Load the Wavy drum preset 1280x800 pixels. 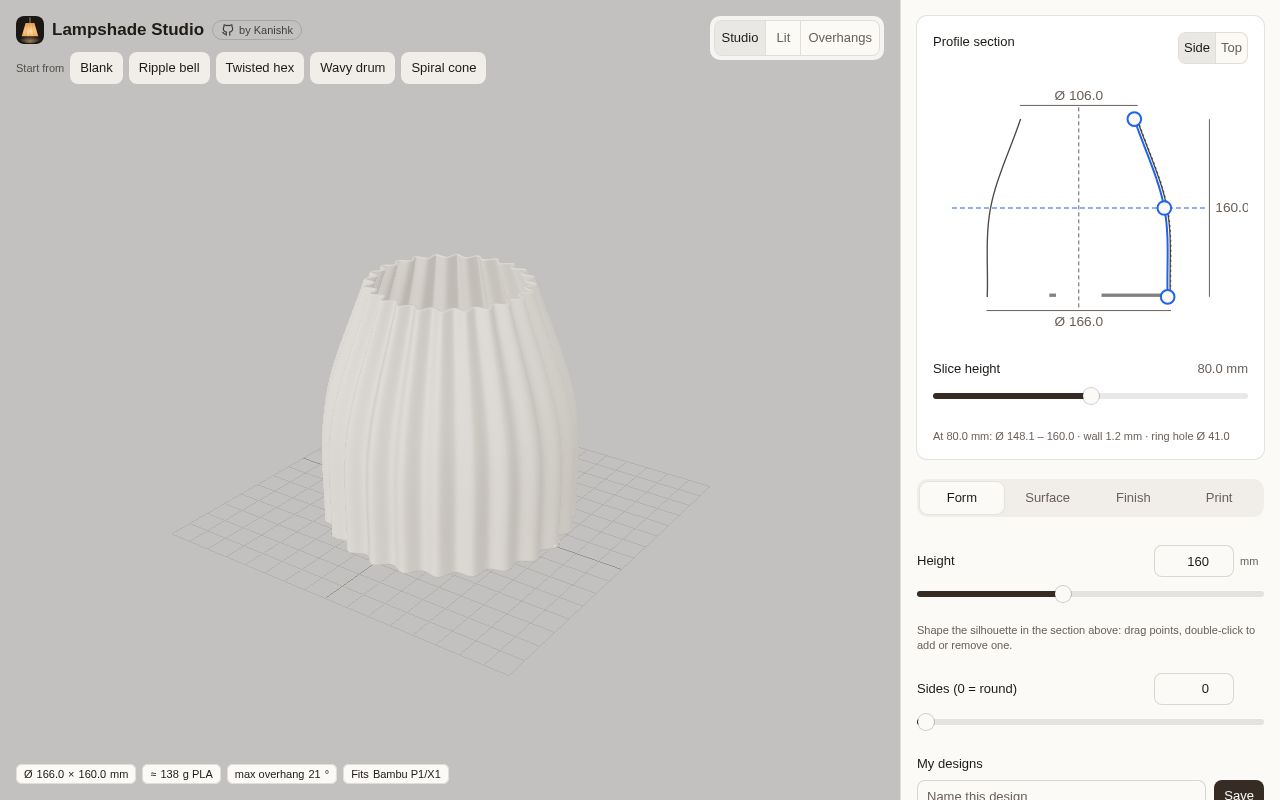(352, 68)
